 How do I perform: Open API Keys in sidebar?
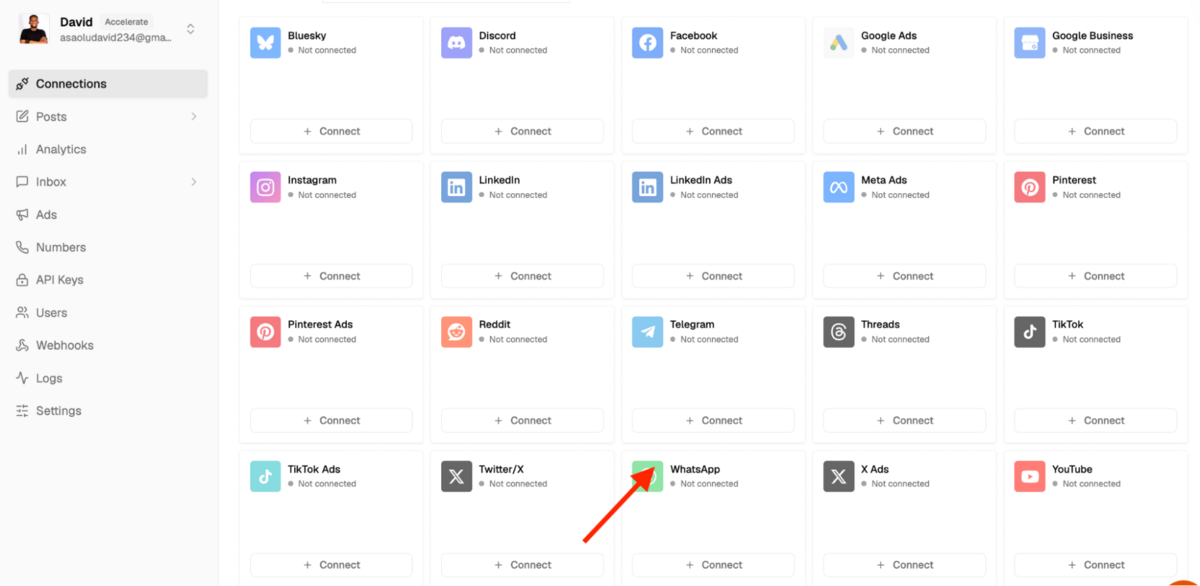pyautogui.click(x=108, y=280)
